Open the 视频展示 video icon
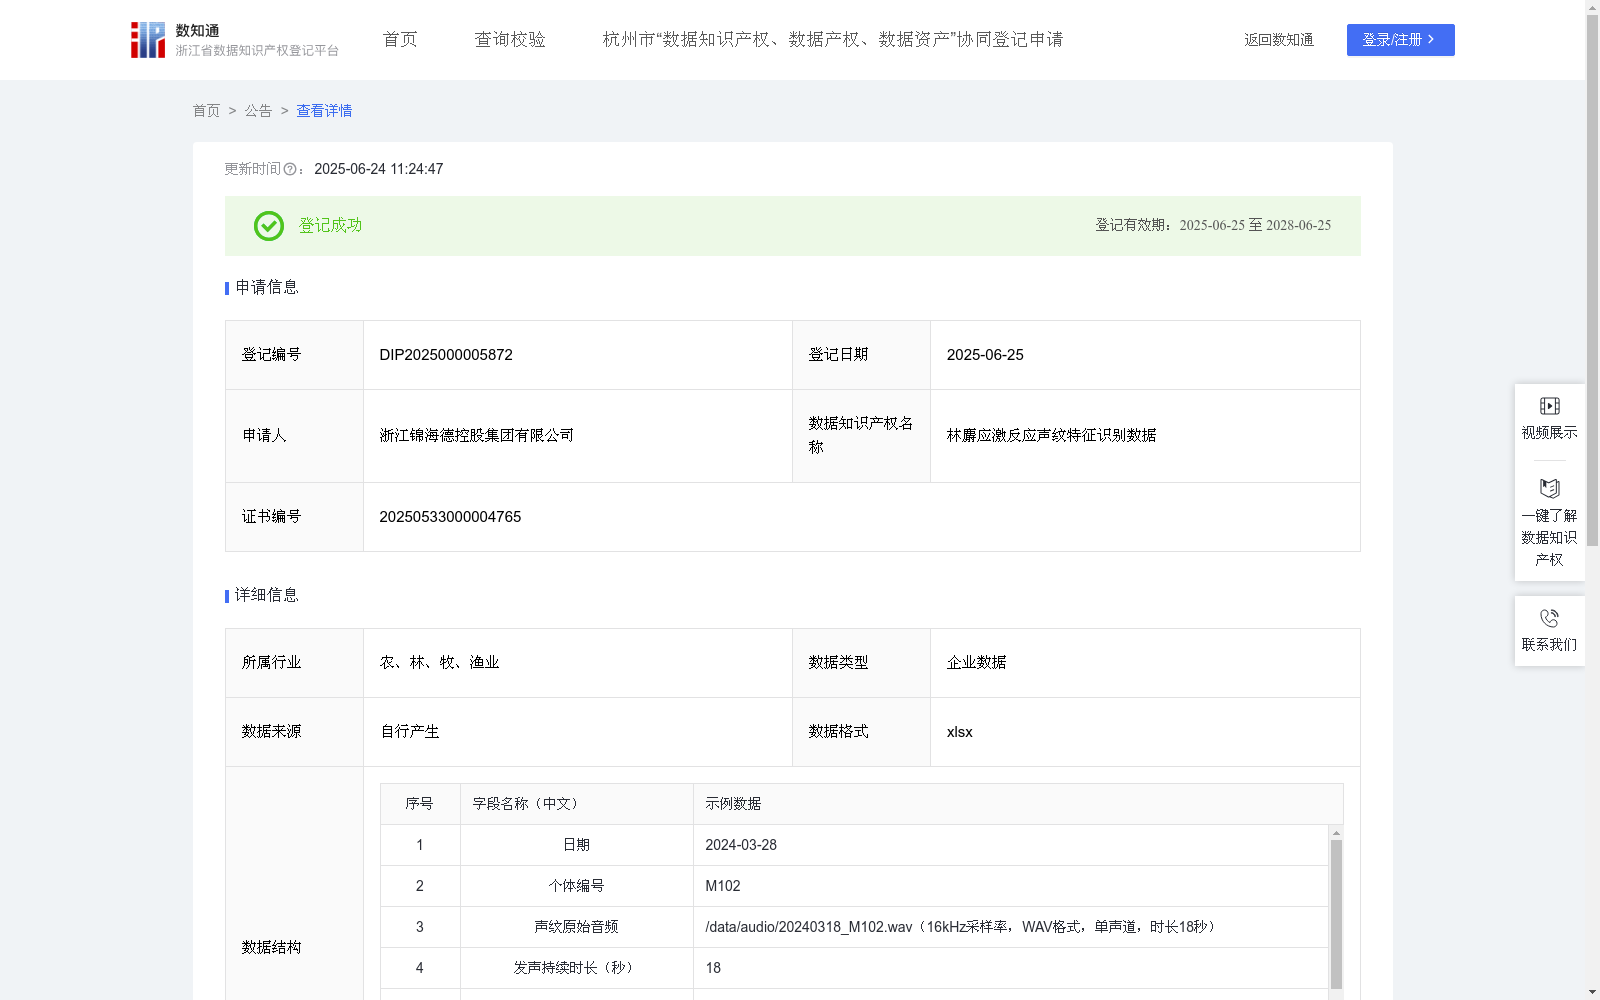1600x1000 pixels. 1549,406
